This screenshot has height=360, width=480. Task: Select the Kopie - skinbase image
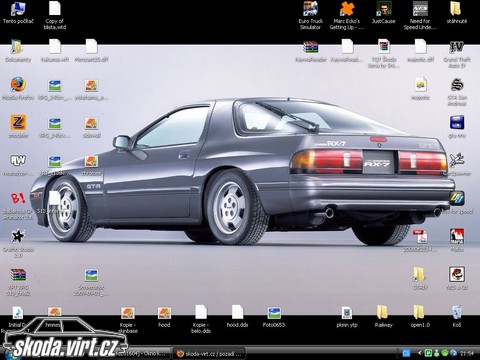pos(128,313)
